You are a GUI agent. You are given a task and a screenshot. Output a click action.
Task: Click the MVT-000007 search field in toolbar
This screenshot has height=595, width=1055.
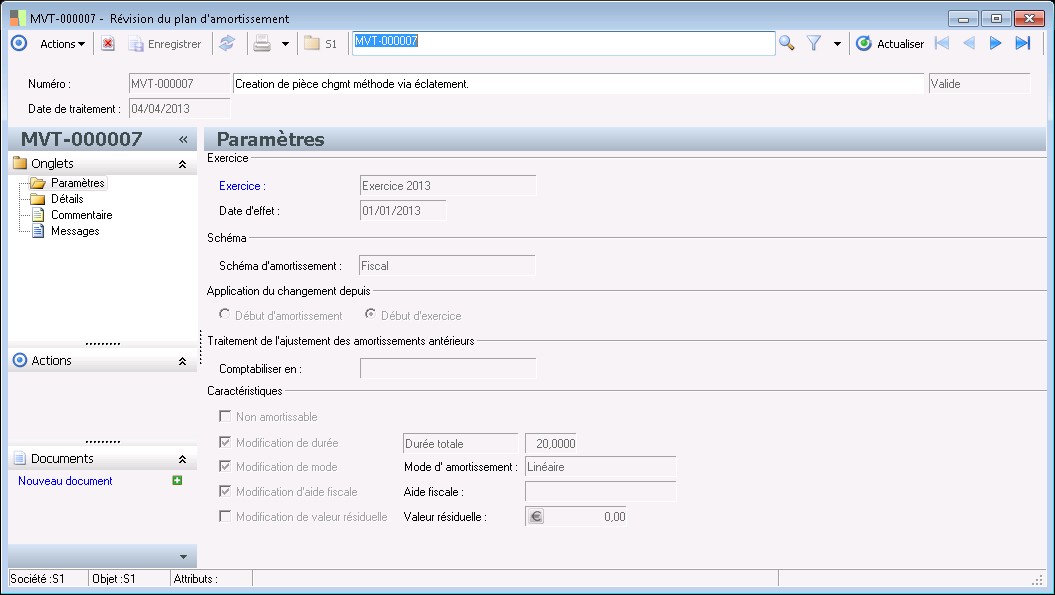coord(563,43)
